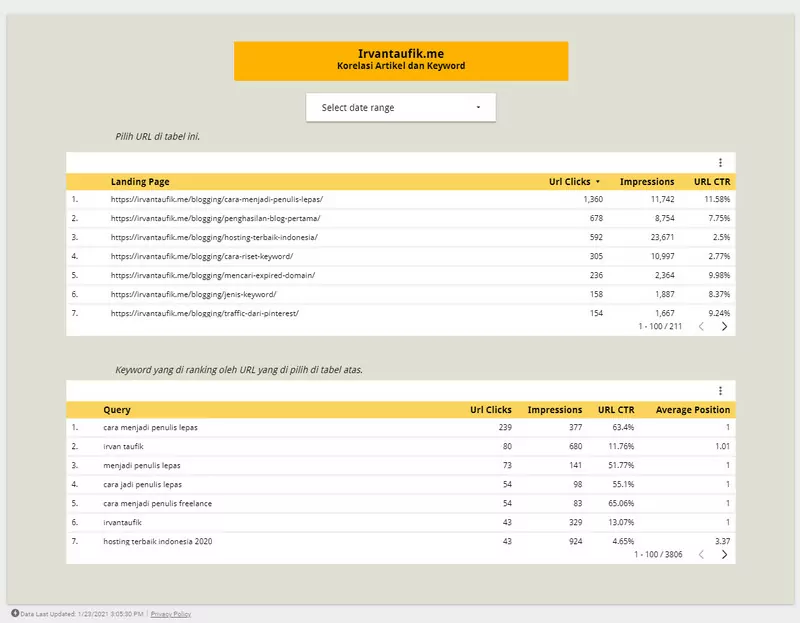Screen dimensions: 800x623
Task: Click query 'cara menjadi penulis freelance'
Action: point(157,503)
